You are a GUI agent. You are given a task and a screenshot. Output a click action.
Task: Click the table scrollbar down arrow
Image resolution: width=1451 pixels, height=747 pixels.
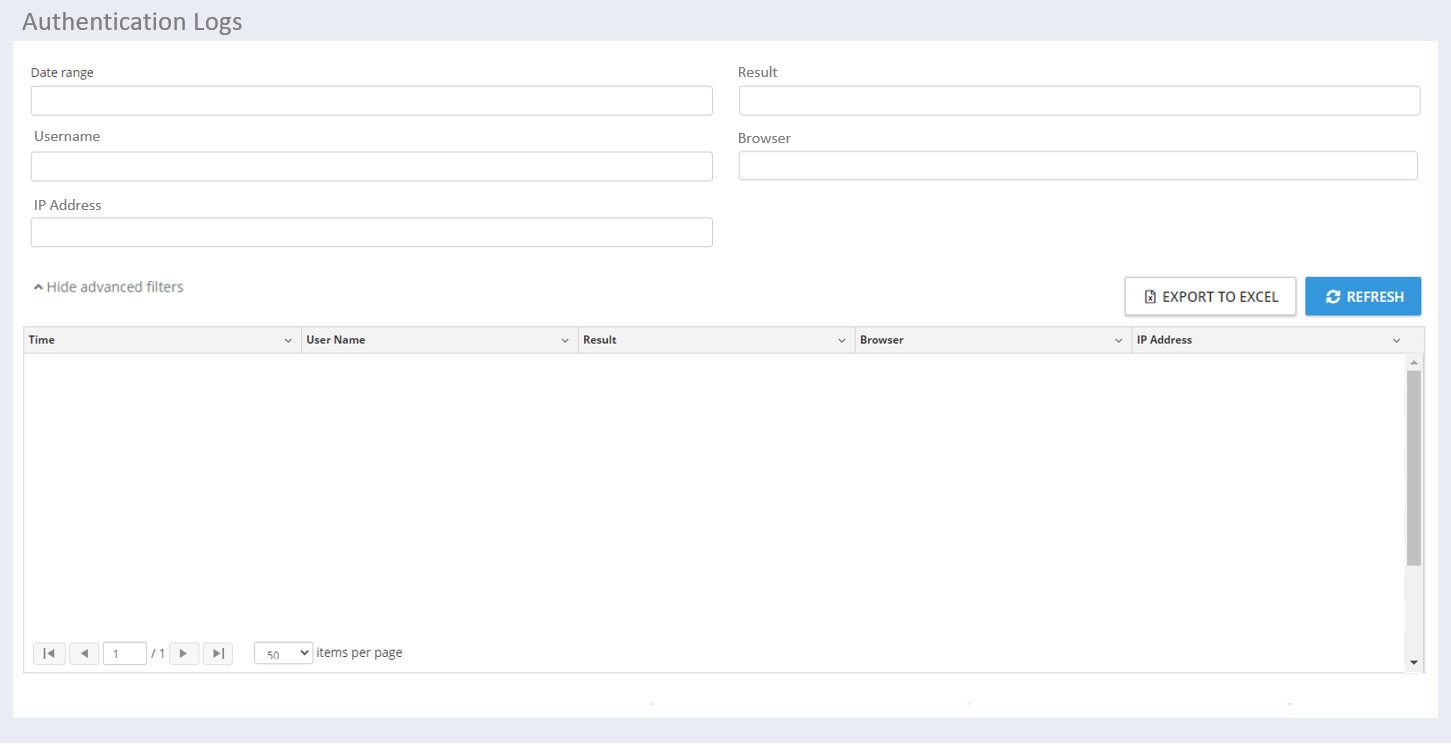1413,663
